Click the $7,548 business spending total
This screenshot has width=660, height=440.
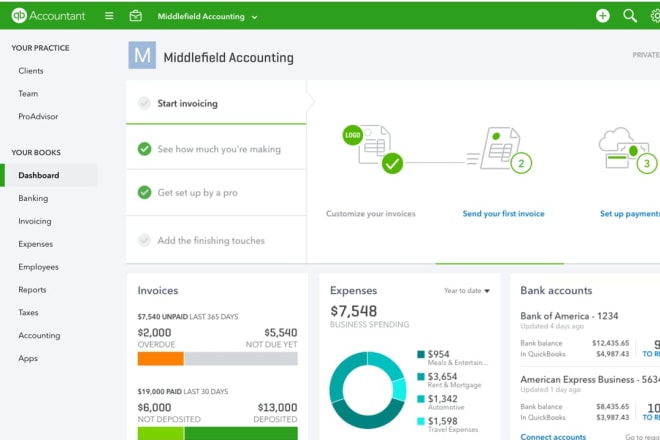354,311
